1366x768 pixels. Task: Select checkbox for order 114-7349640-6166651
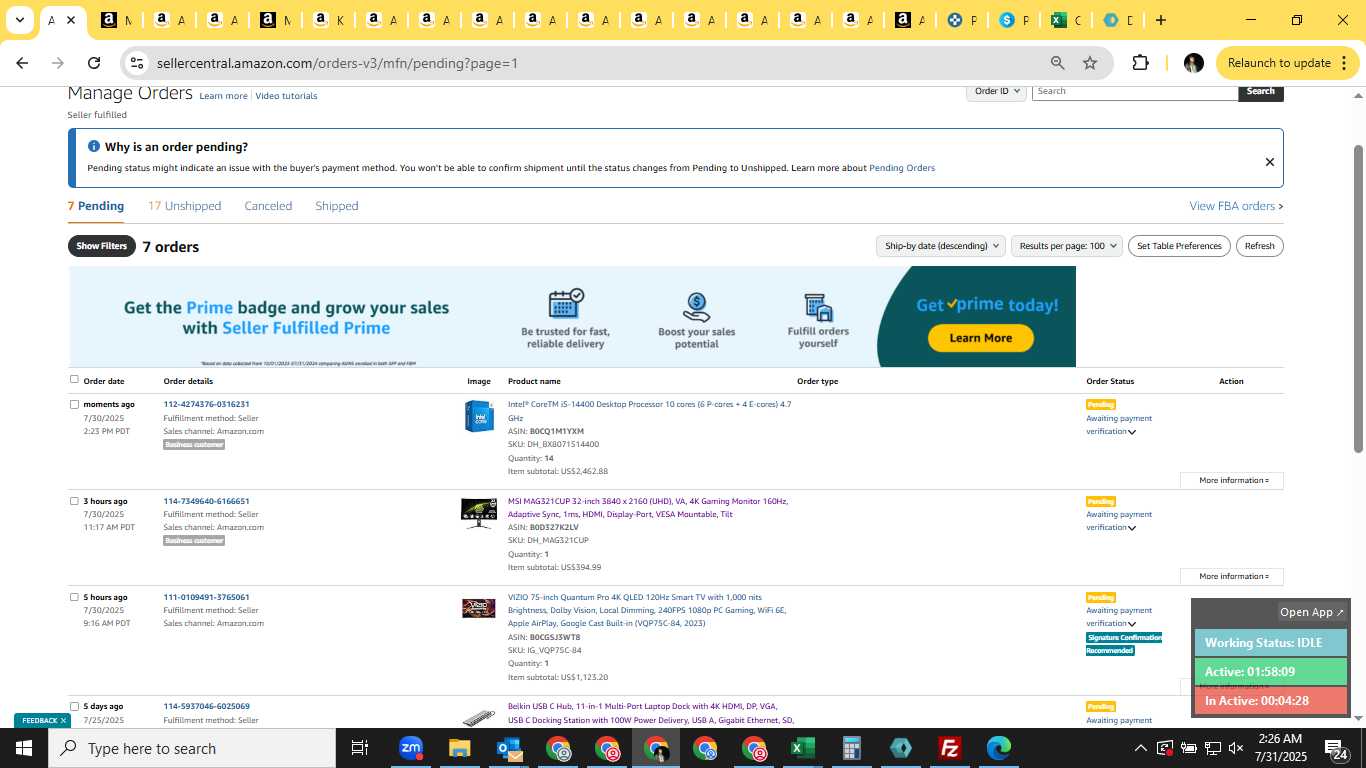click(74, 501)
